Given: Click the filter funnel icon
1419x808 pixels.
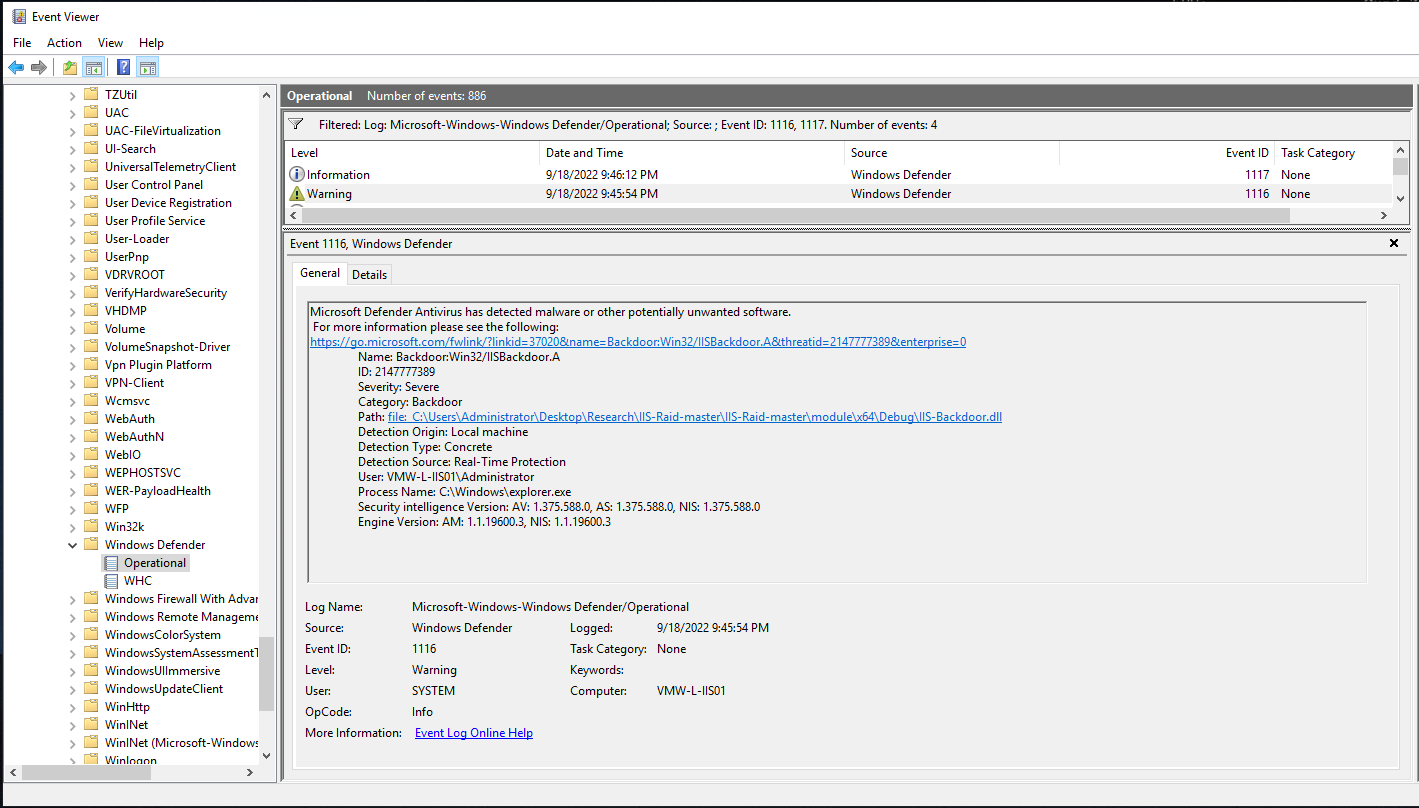Looking at the screenshot, I should tap(296, 125).
